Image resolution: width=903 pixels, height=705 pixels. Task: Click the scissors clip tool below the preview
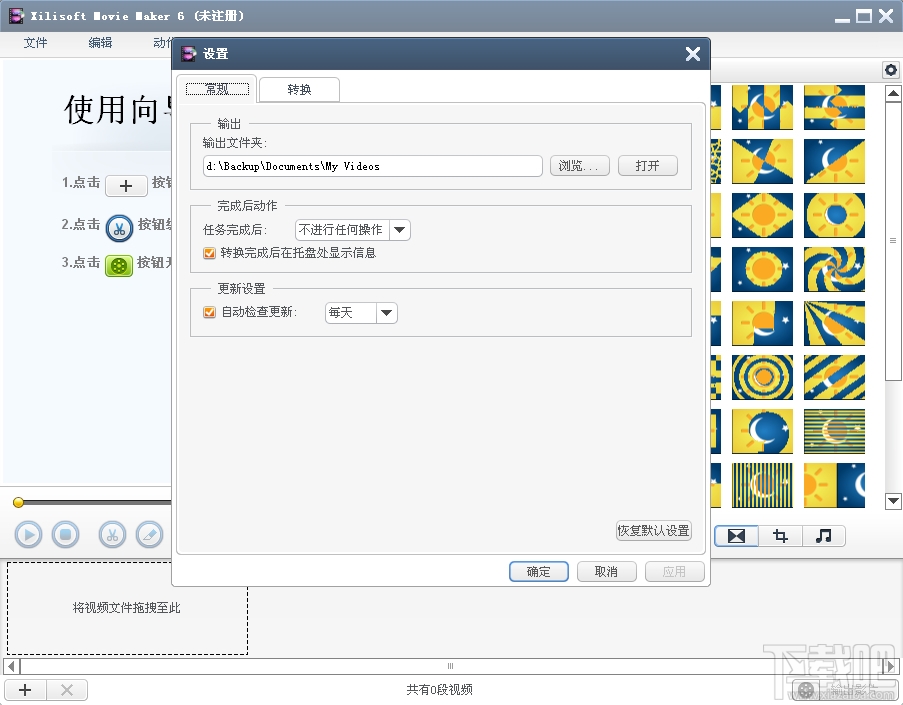[x=112, y=534]
